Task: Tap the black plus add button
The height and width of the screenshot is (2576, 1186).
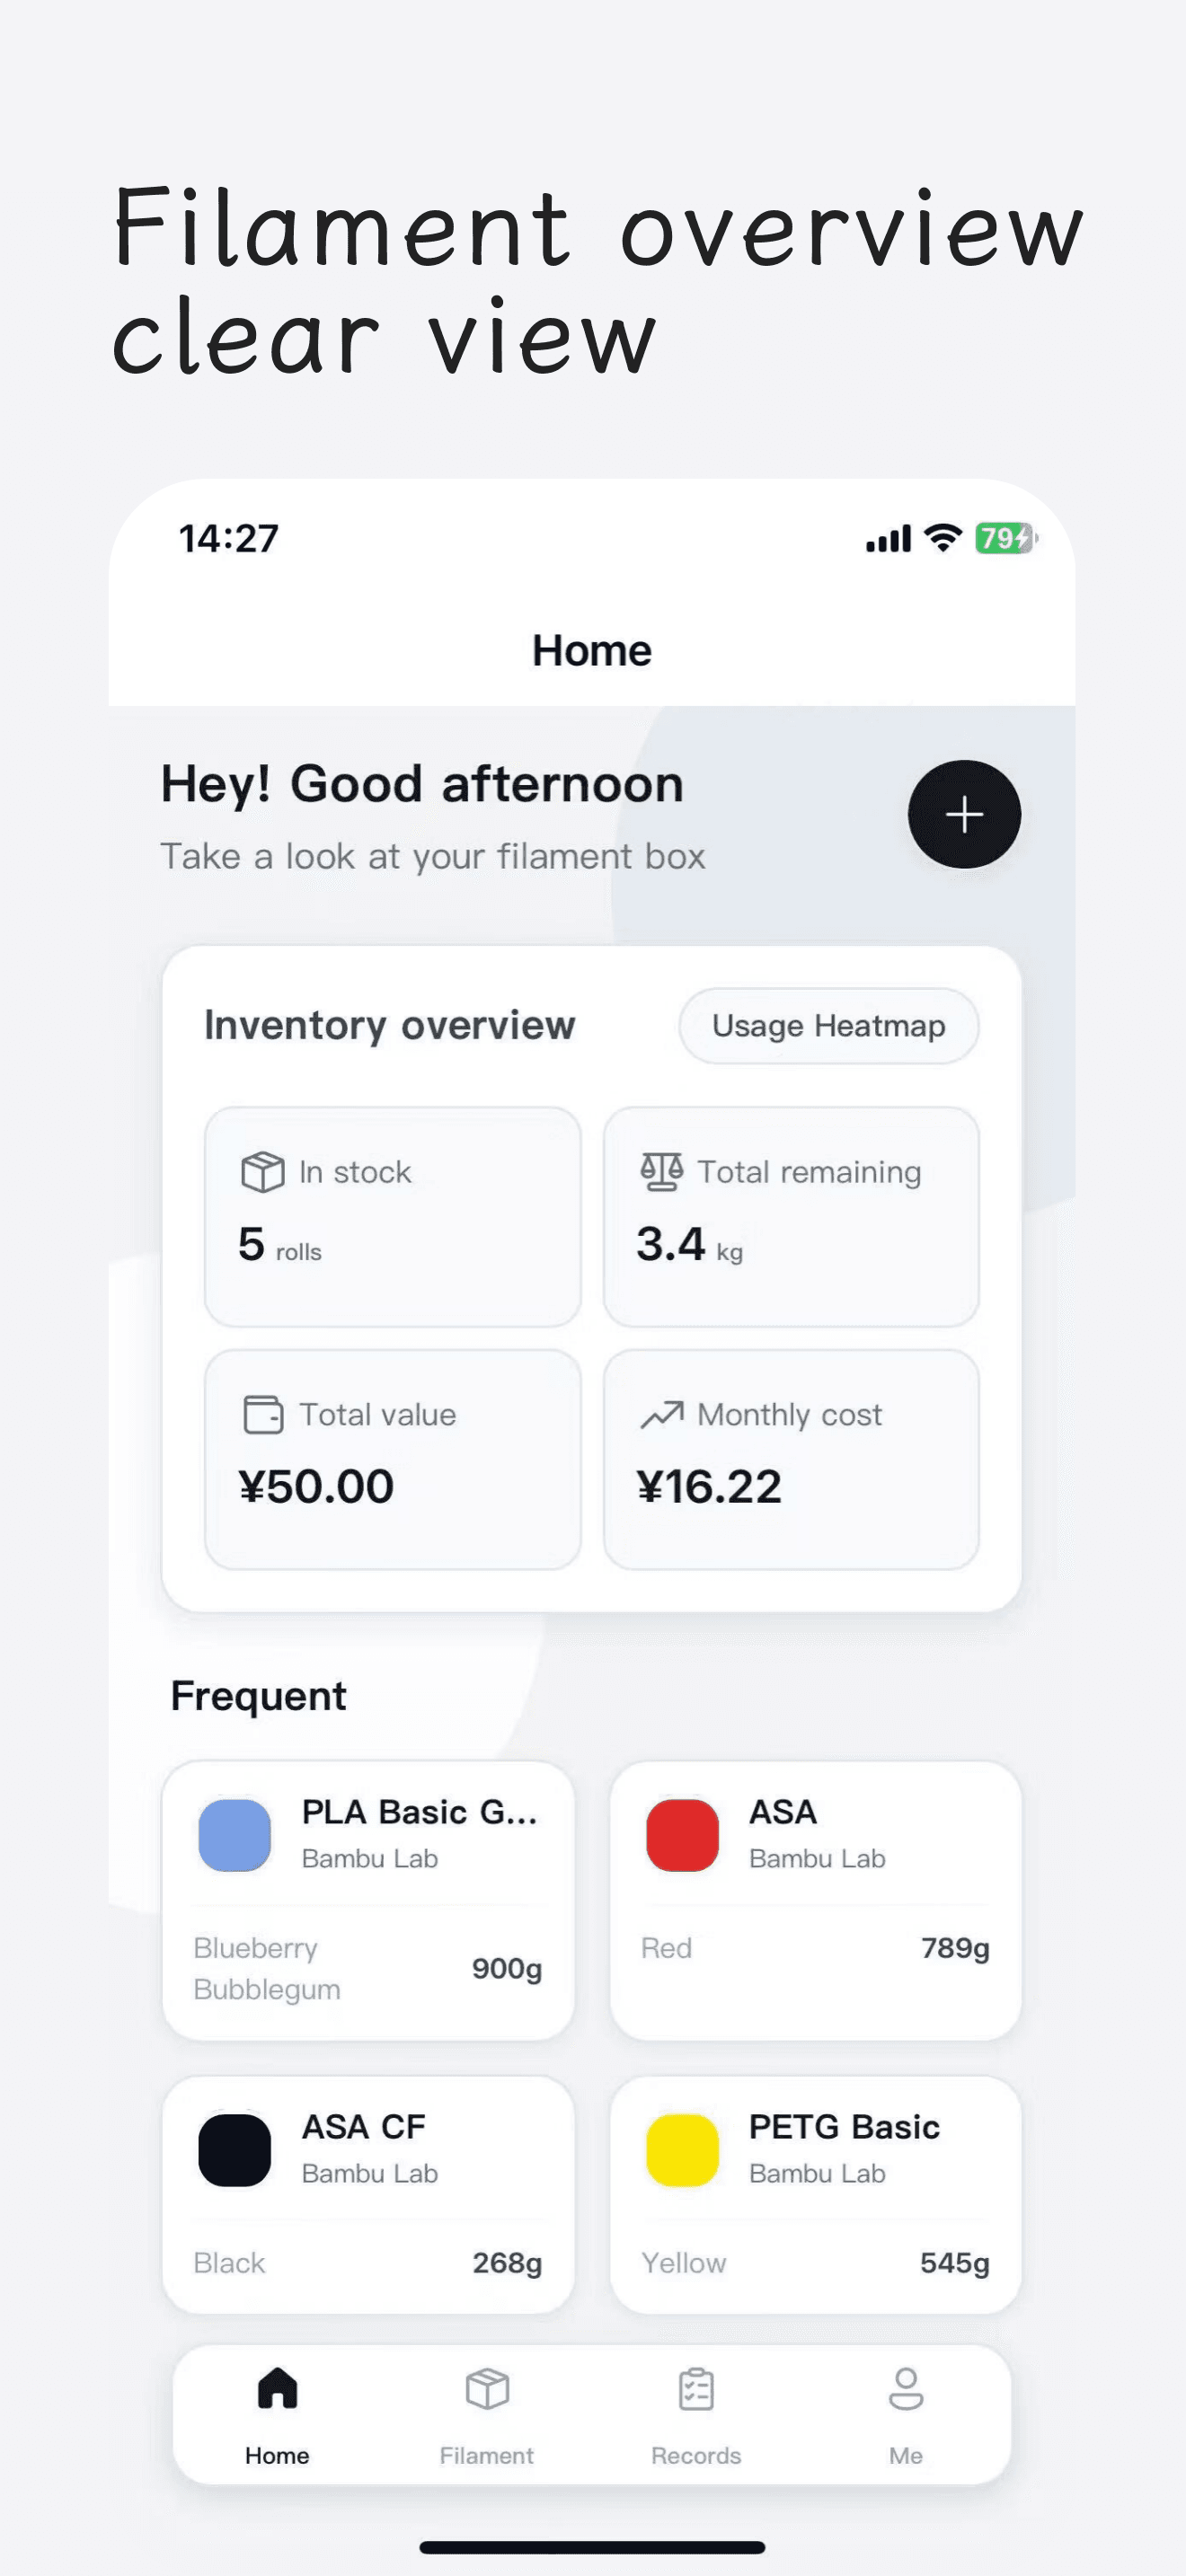Action: (x=964, y=814)
